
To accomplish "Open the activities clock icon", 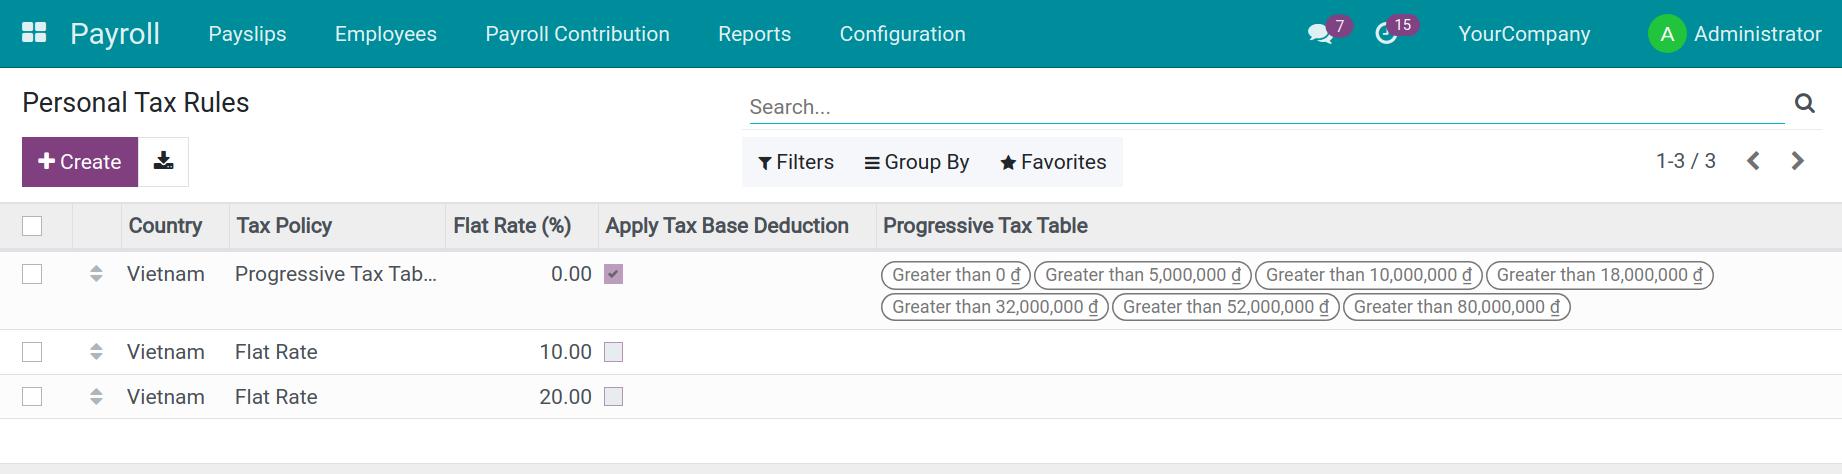I will (1386, 34).
